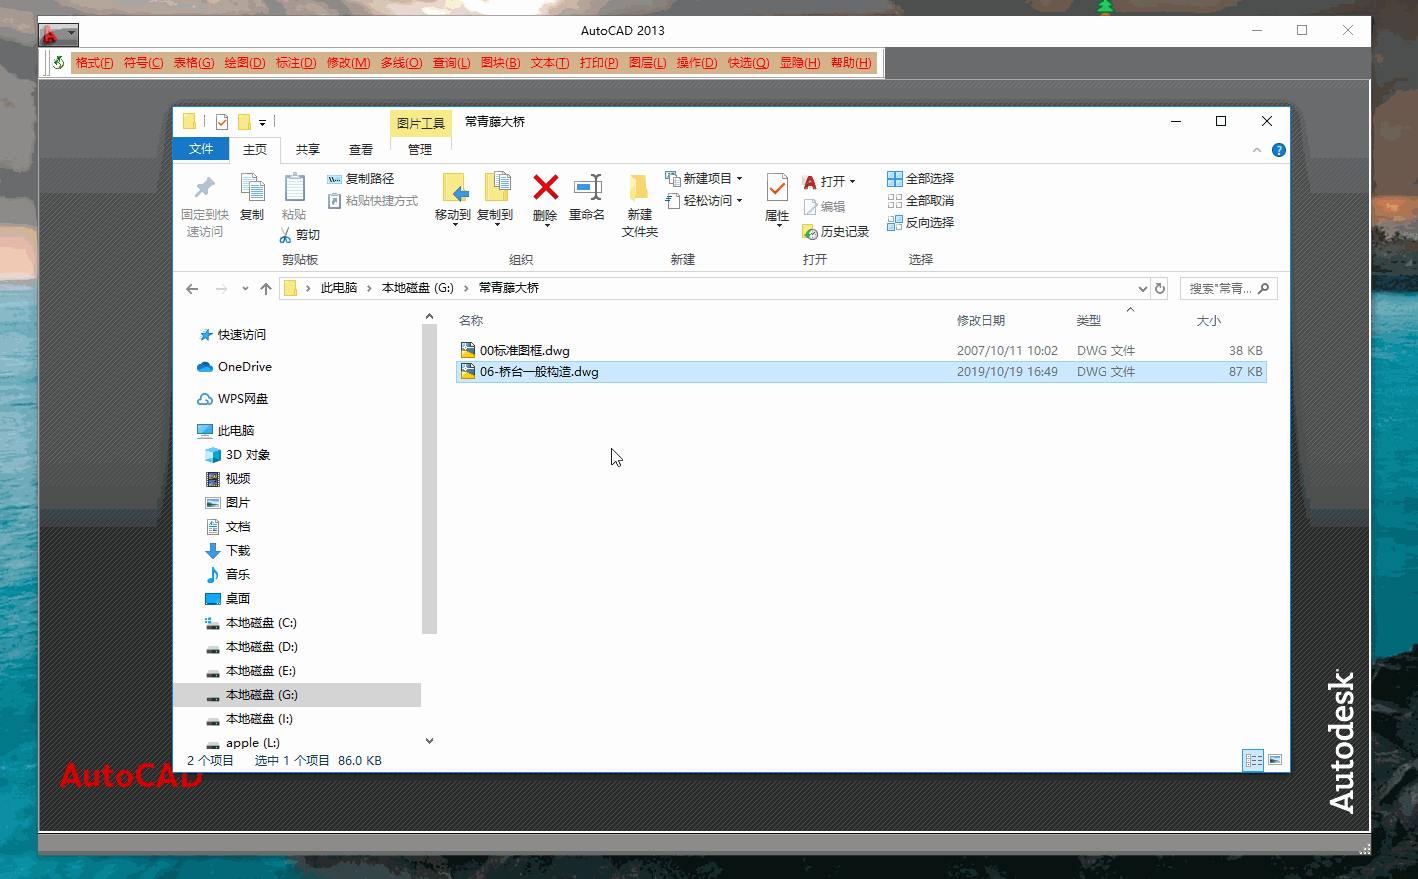Select OneDrive in navigation pane
1418x879 pixels.
(x=245, y=367)
